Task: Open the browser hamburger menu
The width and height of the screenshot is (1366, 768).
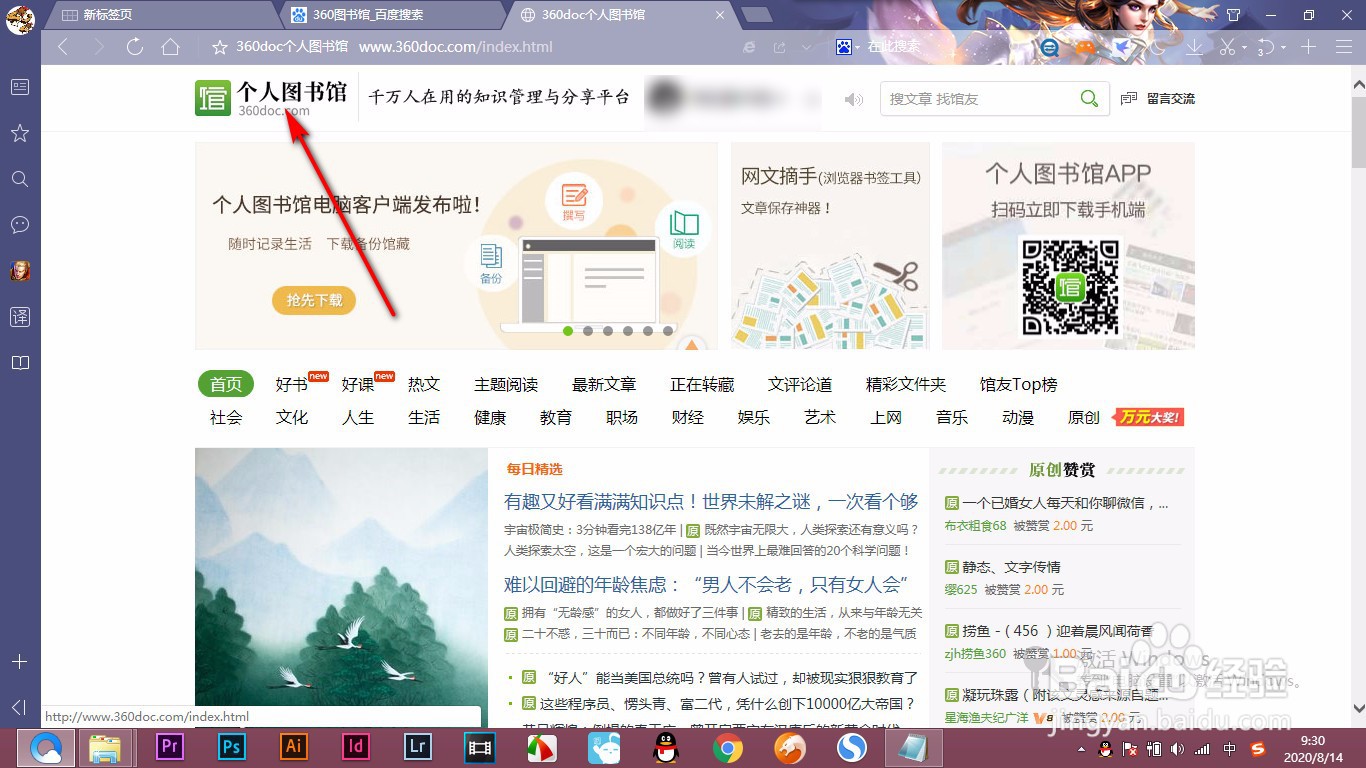Action: [1343, 47]
